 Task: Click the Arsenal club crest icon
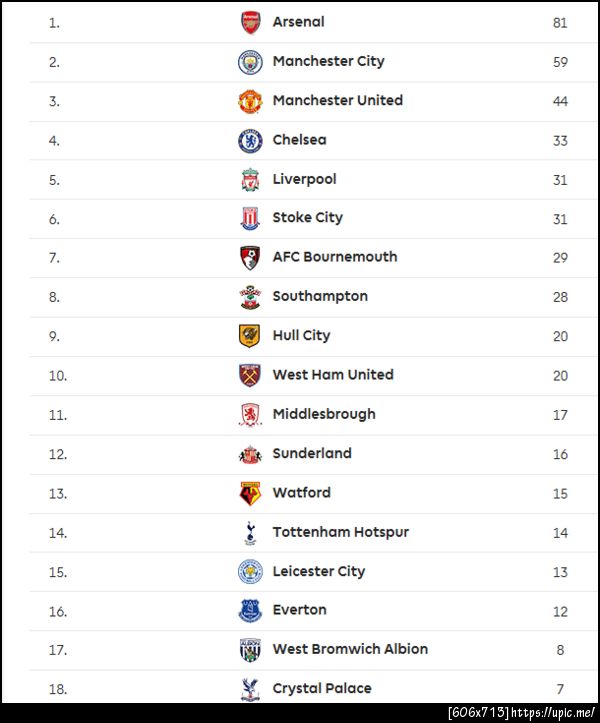(x=250, y=23)
